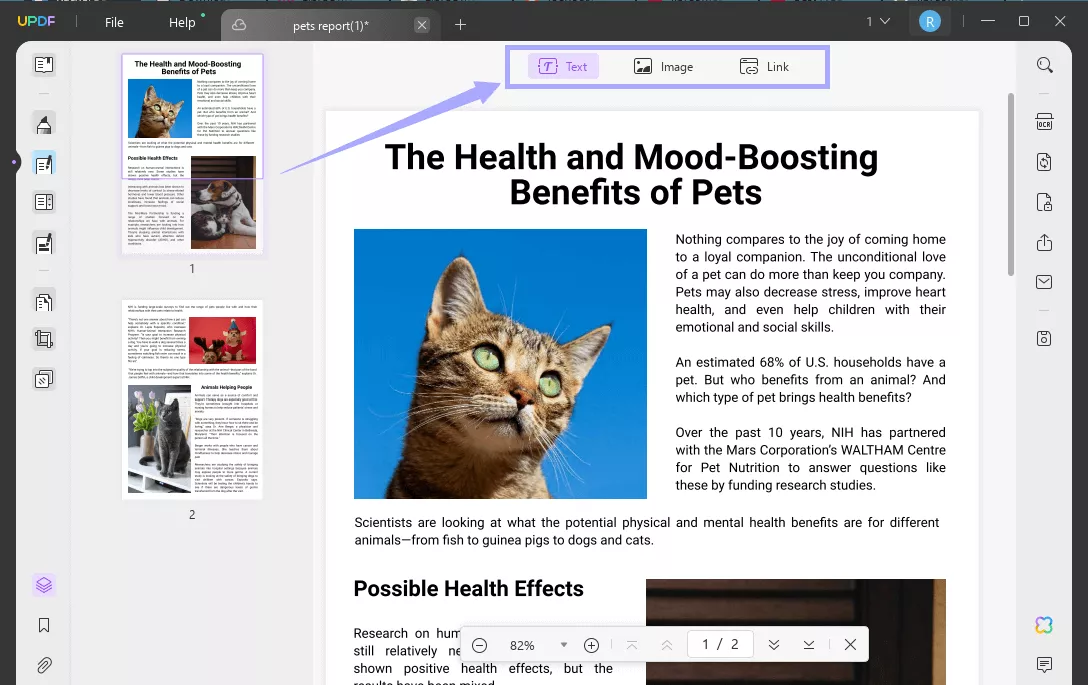Select the Edit PDF tool

click(44, 164)
